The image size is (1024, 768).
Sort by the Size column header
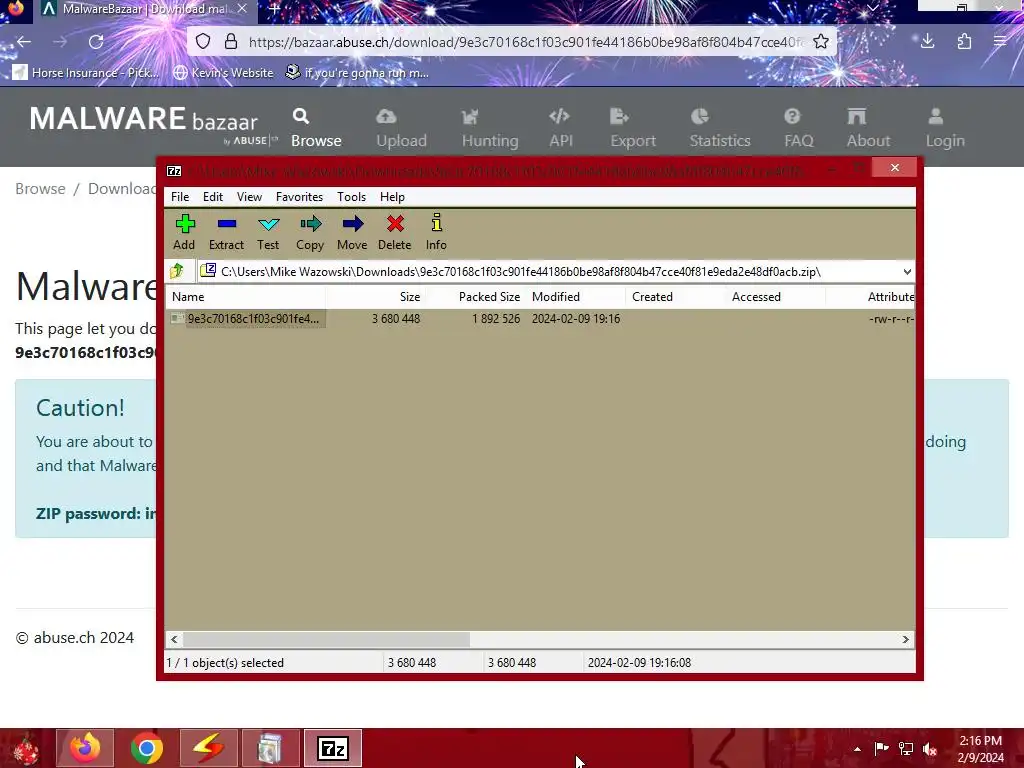click(x=375, y=296)
